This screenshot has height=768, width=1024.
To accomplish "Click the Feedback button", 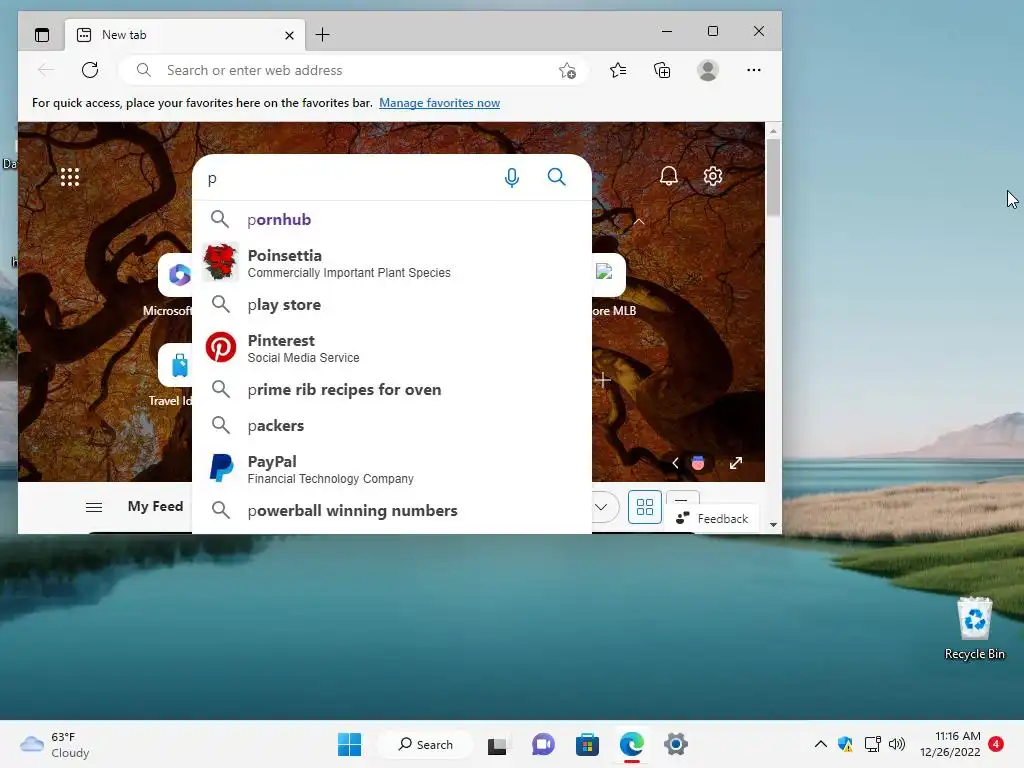I will pos(713,519).
